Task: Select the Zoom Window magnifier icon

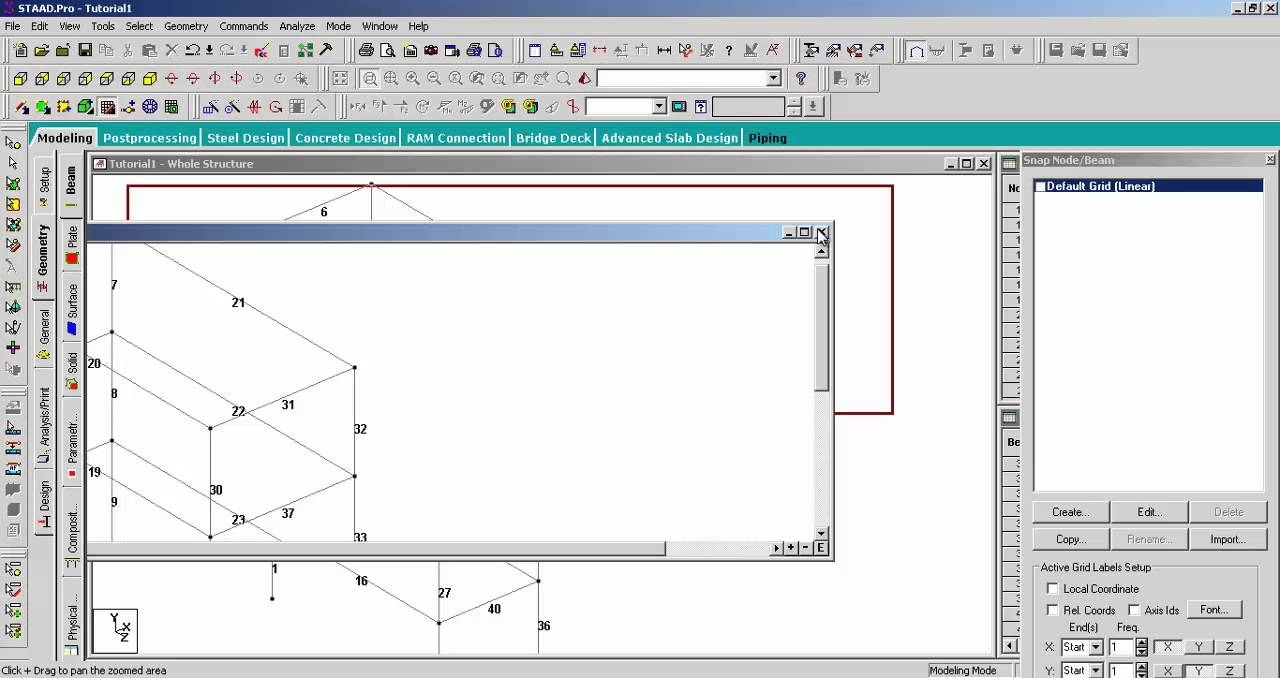Action: tap(370, 78)
